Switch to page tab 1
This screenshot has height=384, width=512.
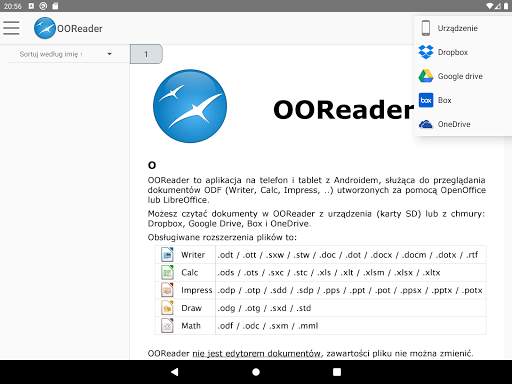146,54
